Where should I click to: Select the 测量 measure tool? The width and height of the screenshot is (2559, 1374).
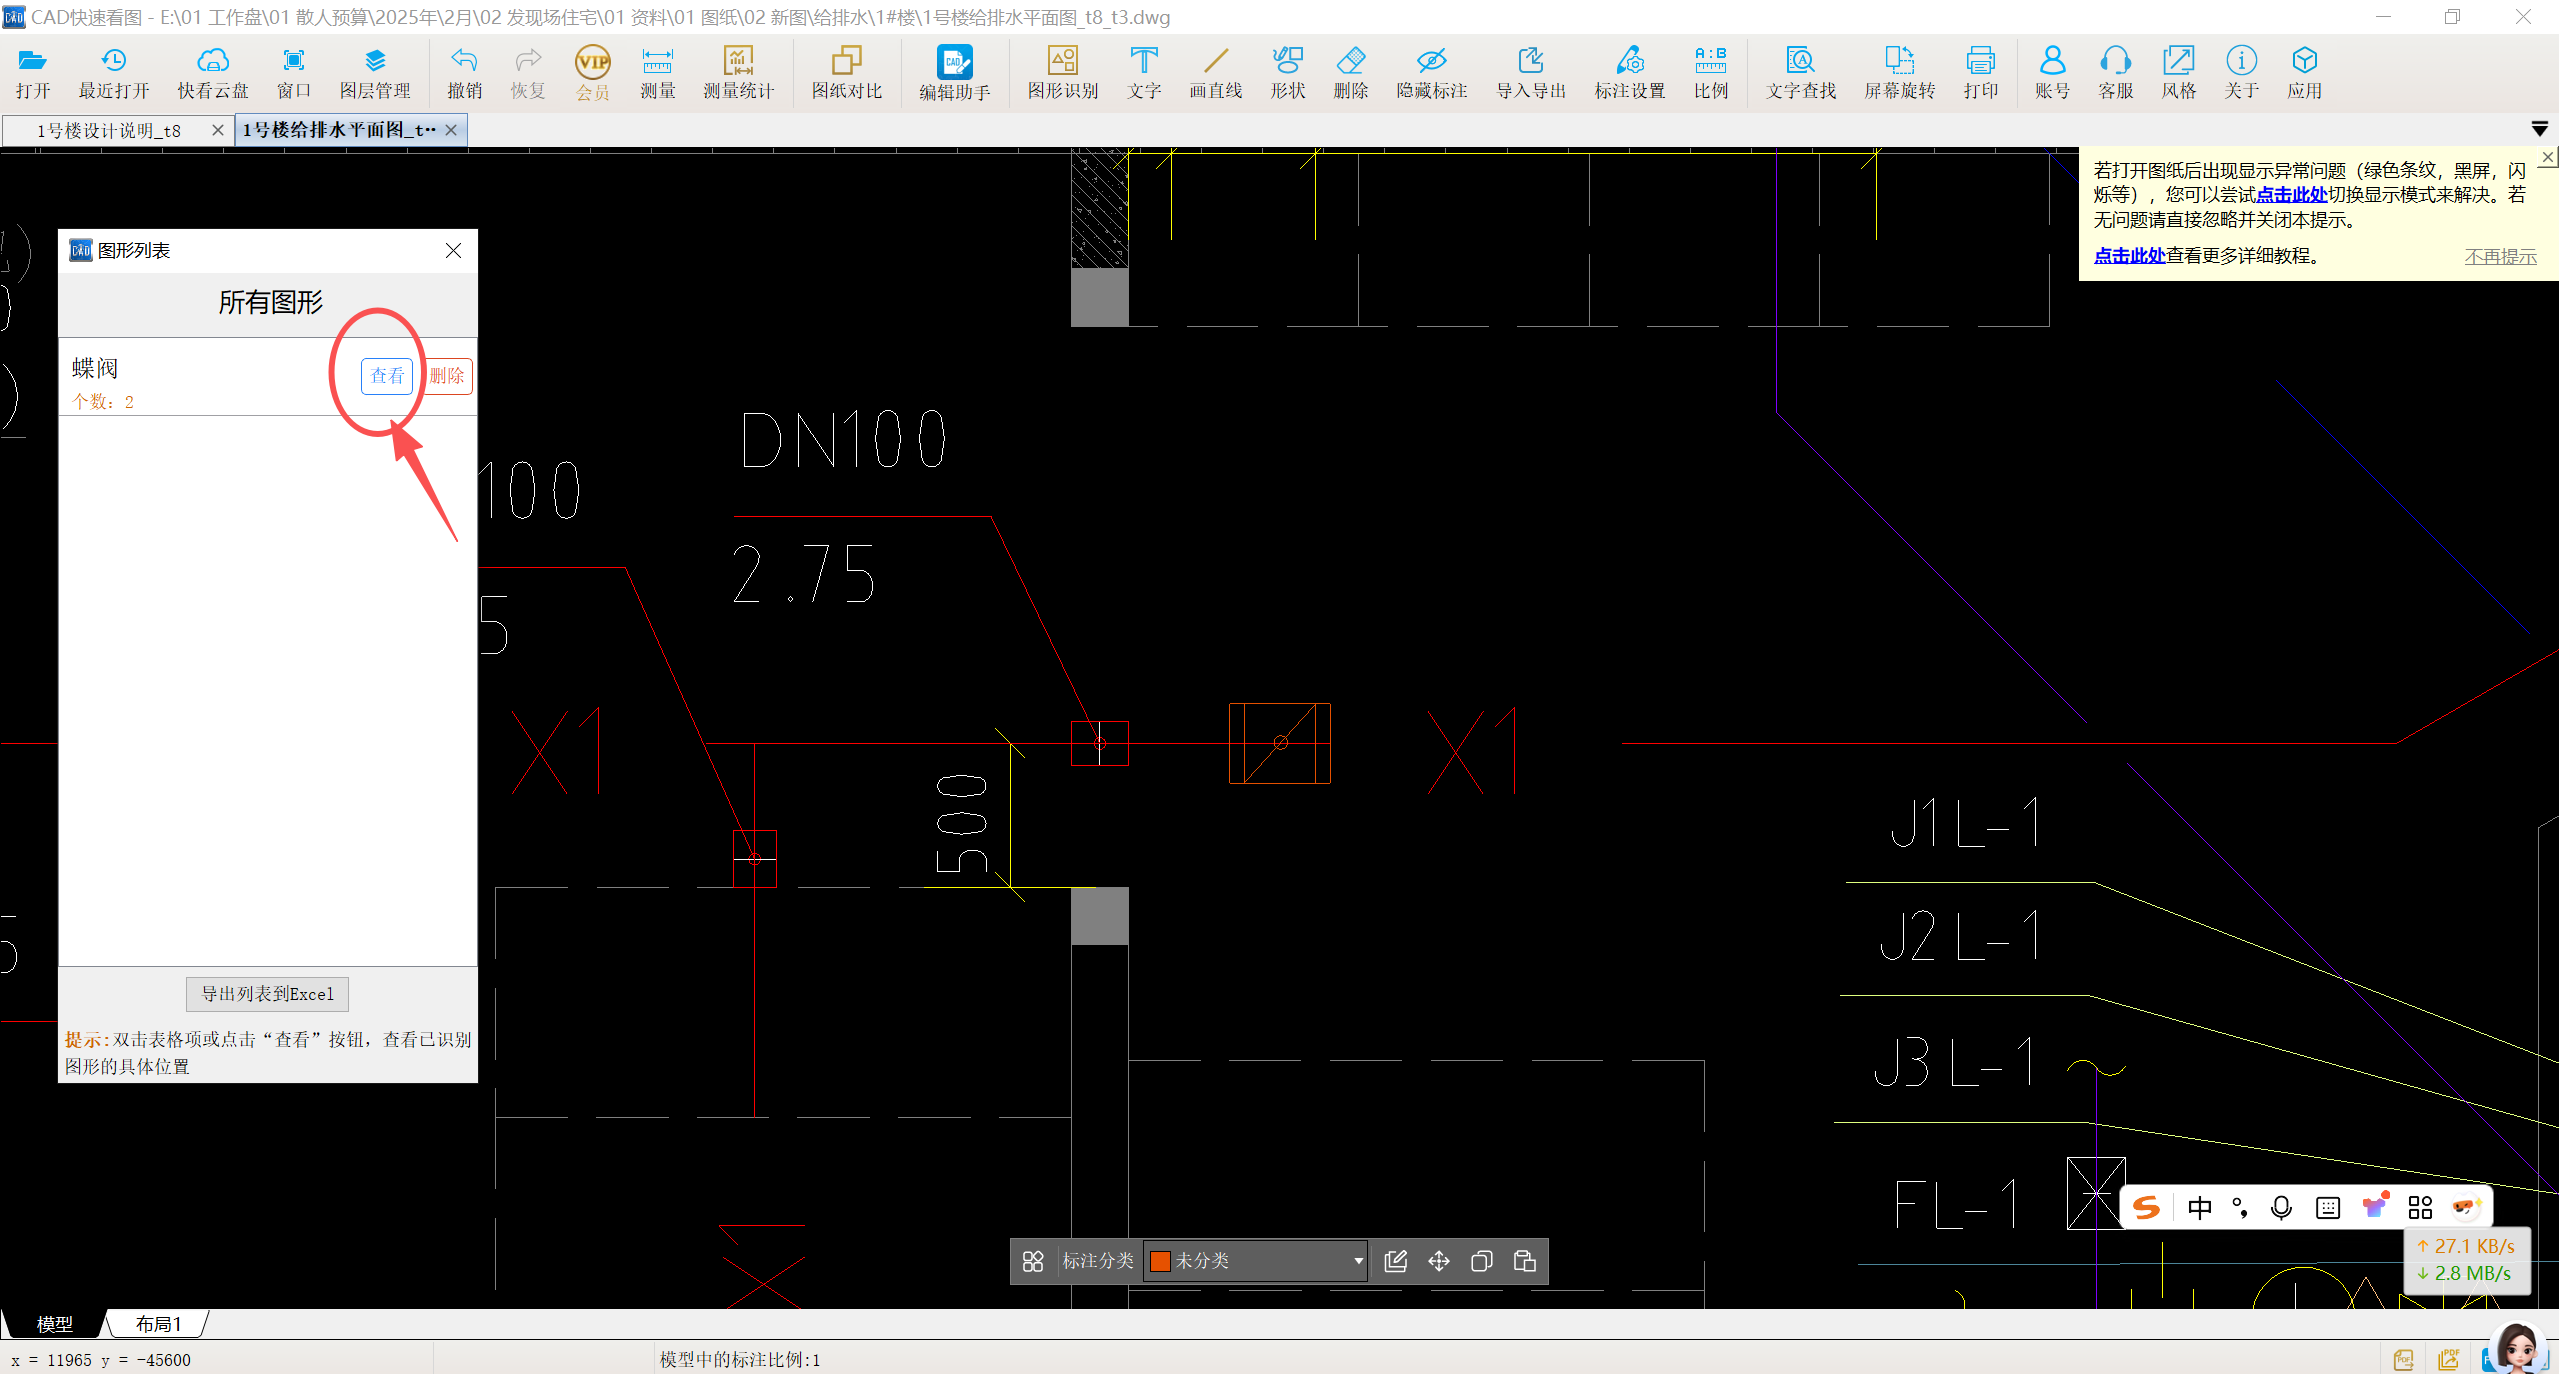[657, 73]
